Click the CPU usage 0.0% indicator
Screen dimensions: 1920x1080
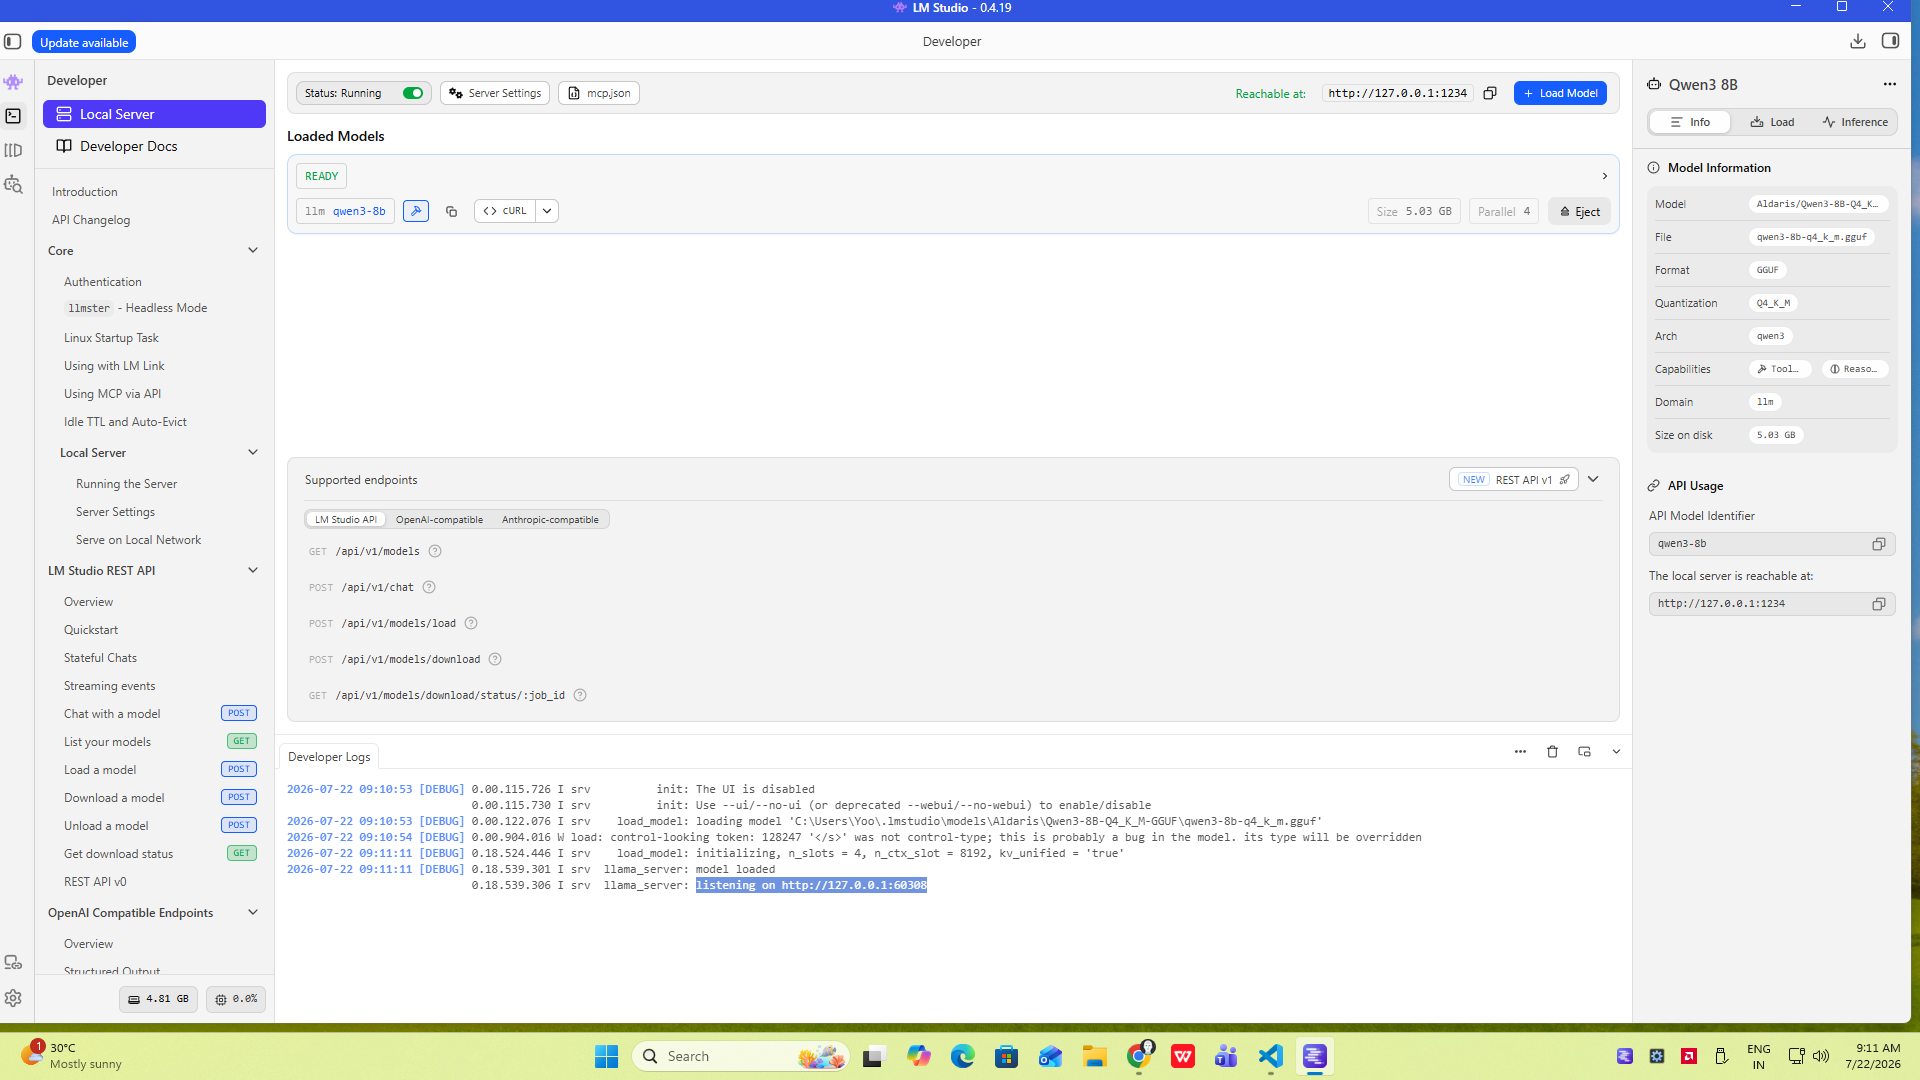click(236, 999)
